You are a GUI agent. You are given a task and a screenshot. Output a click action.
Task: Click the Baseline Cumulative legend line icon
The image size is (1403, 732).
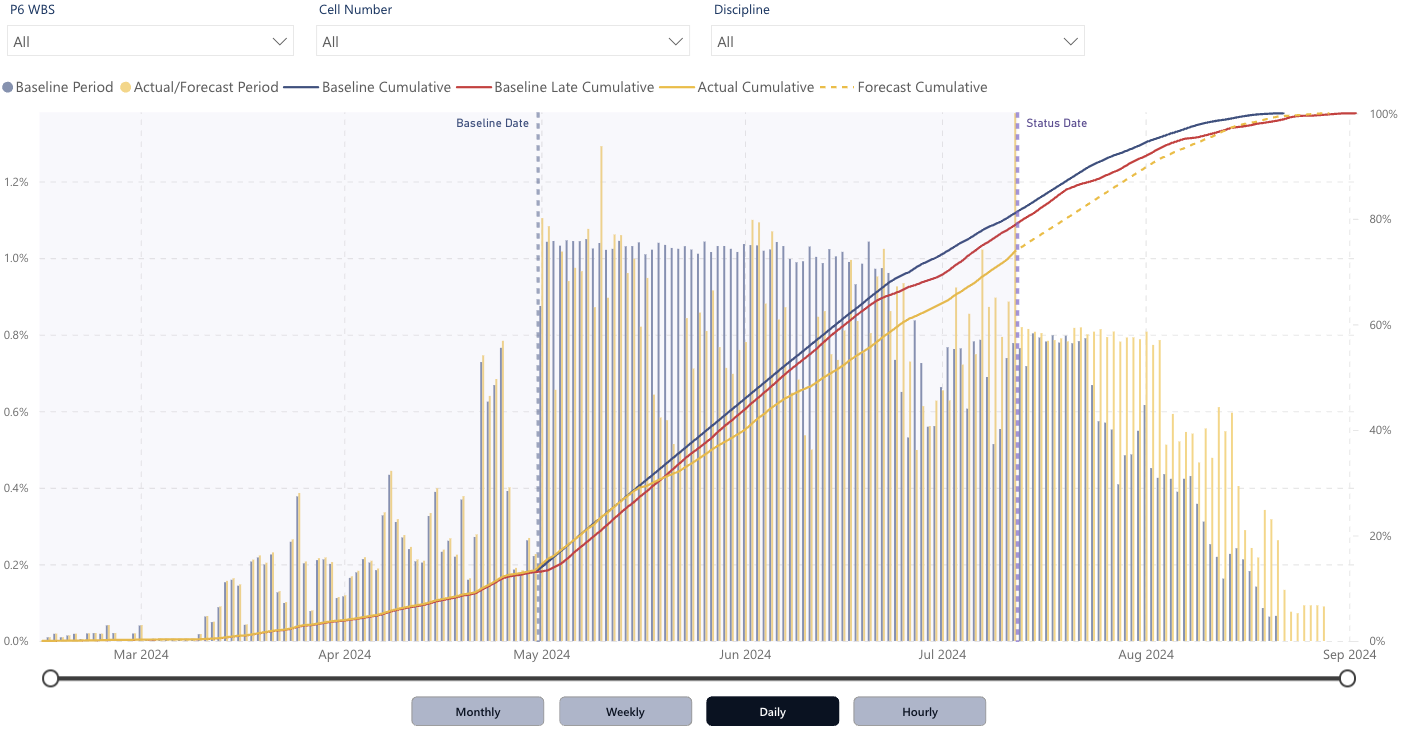[300, 87]
